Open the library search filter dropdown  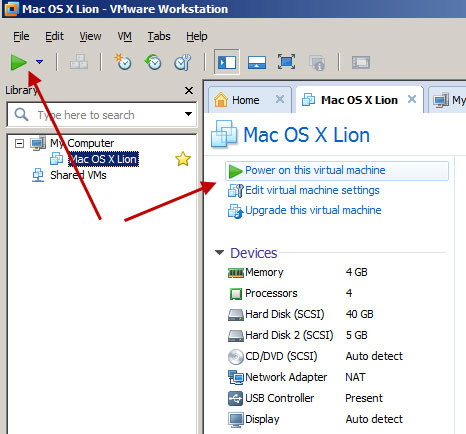coord(188,114)
